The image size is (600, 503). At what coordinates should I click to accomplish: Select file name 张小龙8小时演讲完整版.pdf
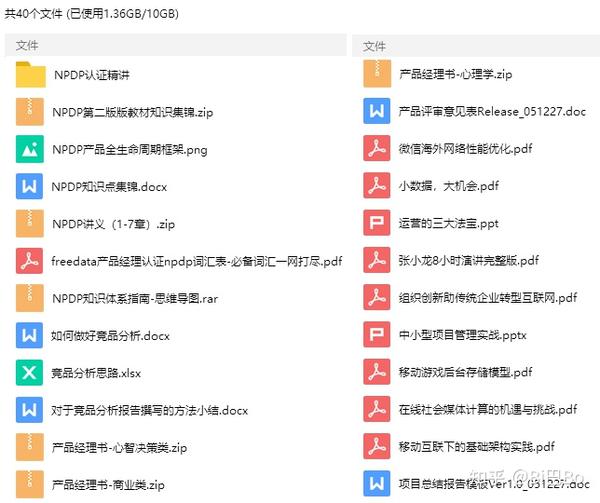[468, 260]
